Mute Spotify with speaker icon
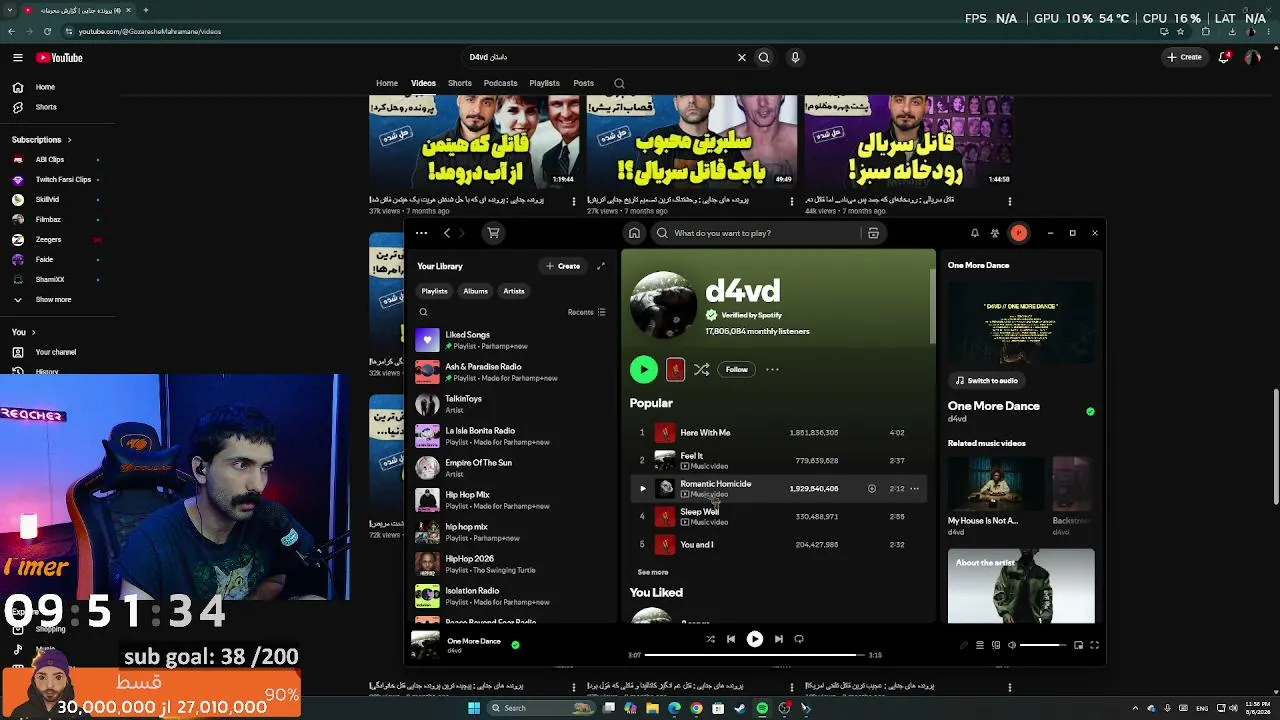The height and width of the screenshot is (720, 1280). tap(1012, 645)
